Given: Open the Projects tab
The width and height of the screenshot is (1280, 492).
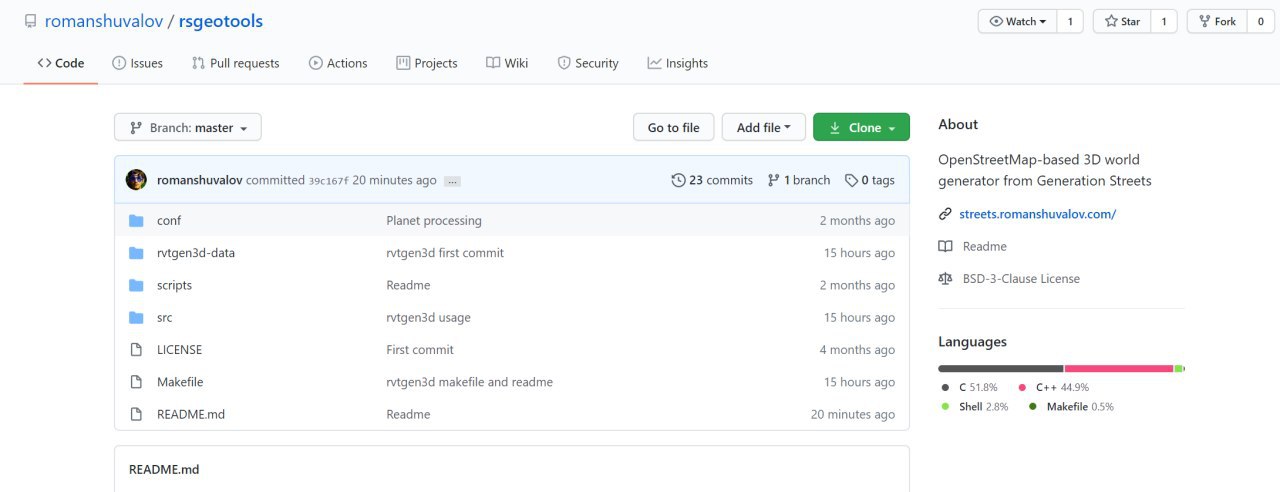Looking at the screenshot, I should pyautogui.click(x=427, y=63).
